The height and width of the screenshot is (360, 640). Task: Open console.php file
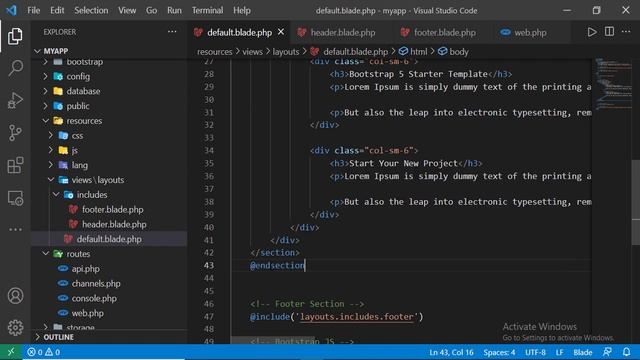pyautogui.click(x=94, y=298)
